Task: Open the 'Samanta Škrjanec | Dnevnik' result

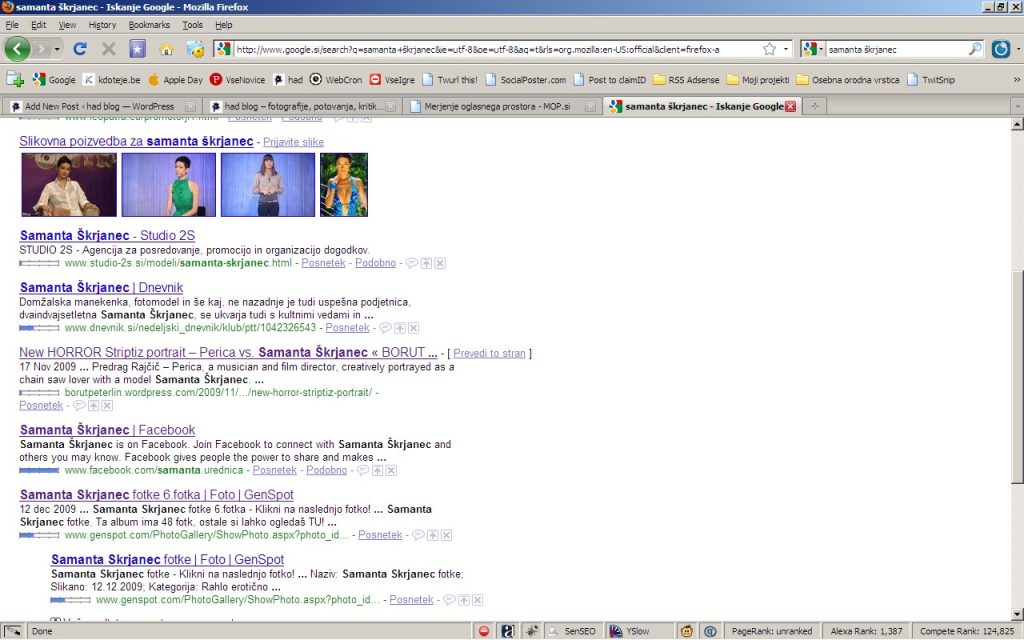Action: 101,287
